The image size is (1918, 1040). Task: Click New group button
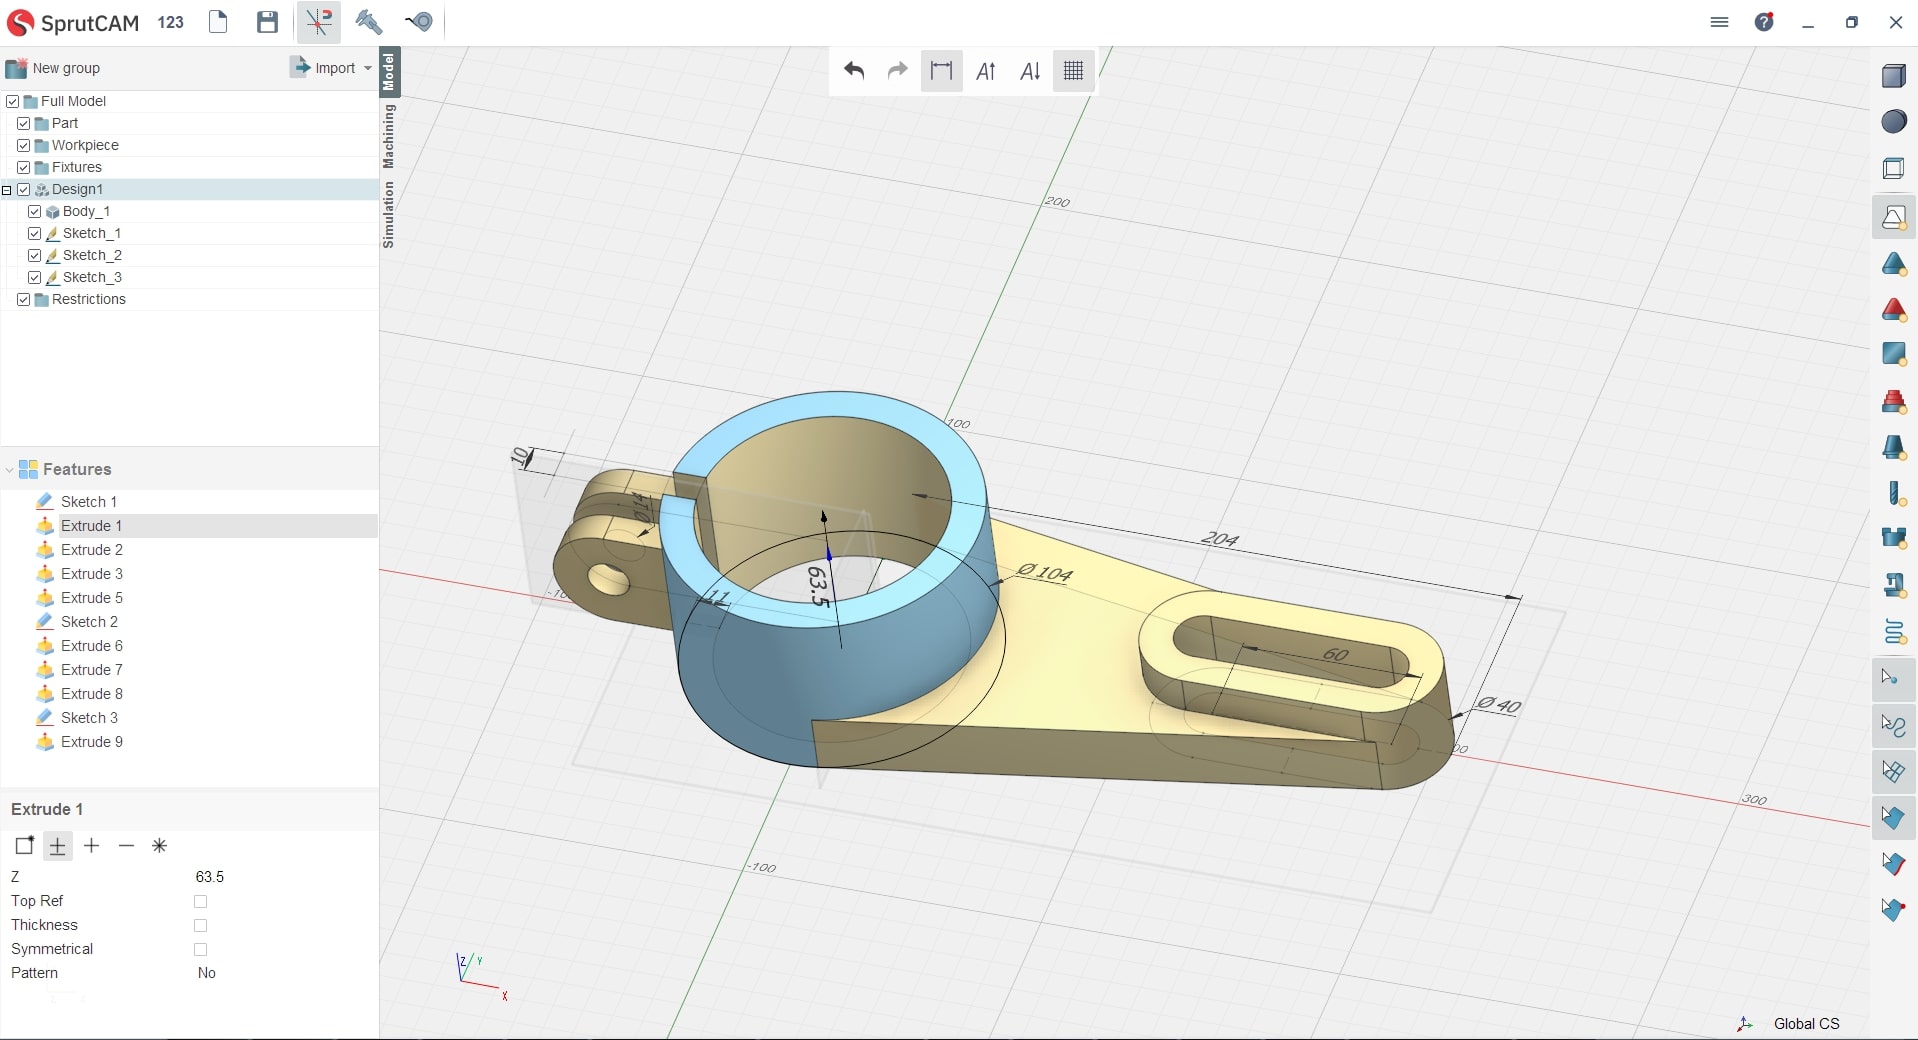tap(53, 68)
